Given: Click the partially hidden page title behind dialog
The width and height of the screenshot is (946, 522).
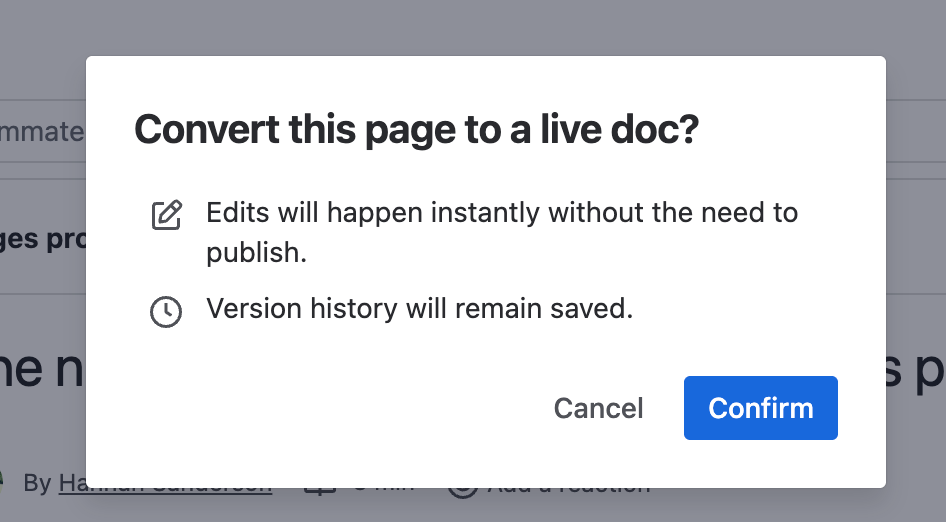Looking at the screenshot, I should (x=42, y=369).
